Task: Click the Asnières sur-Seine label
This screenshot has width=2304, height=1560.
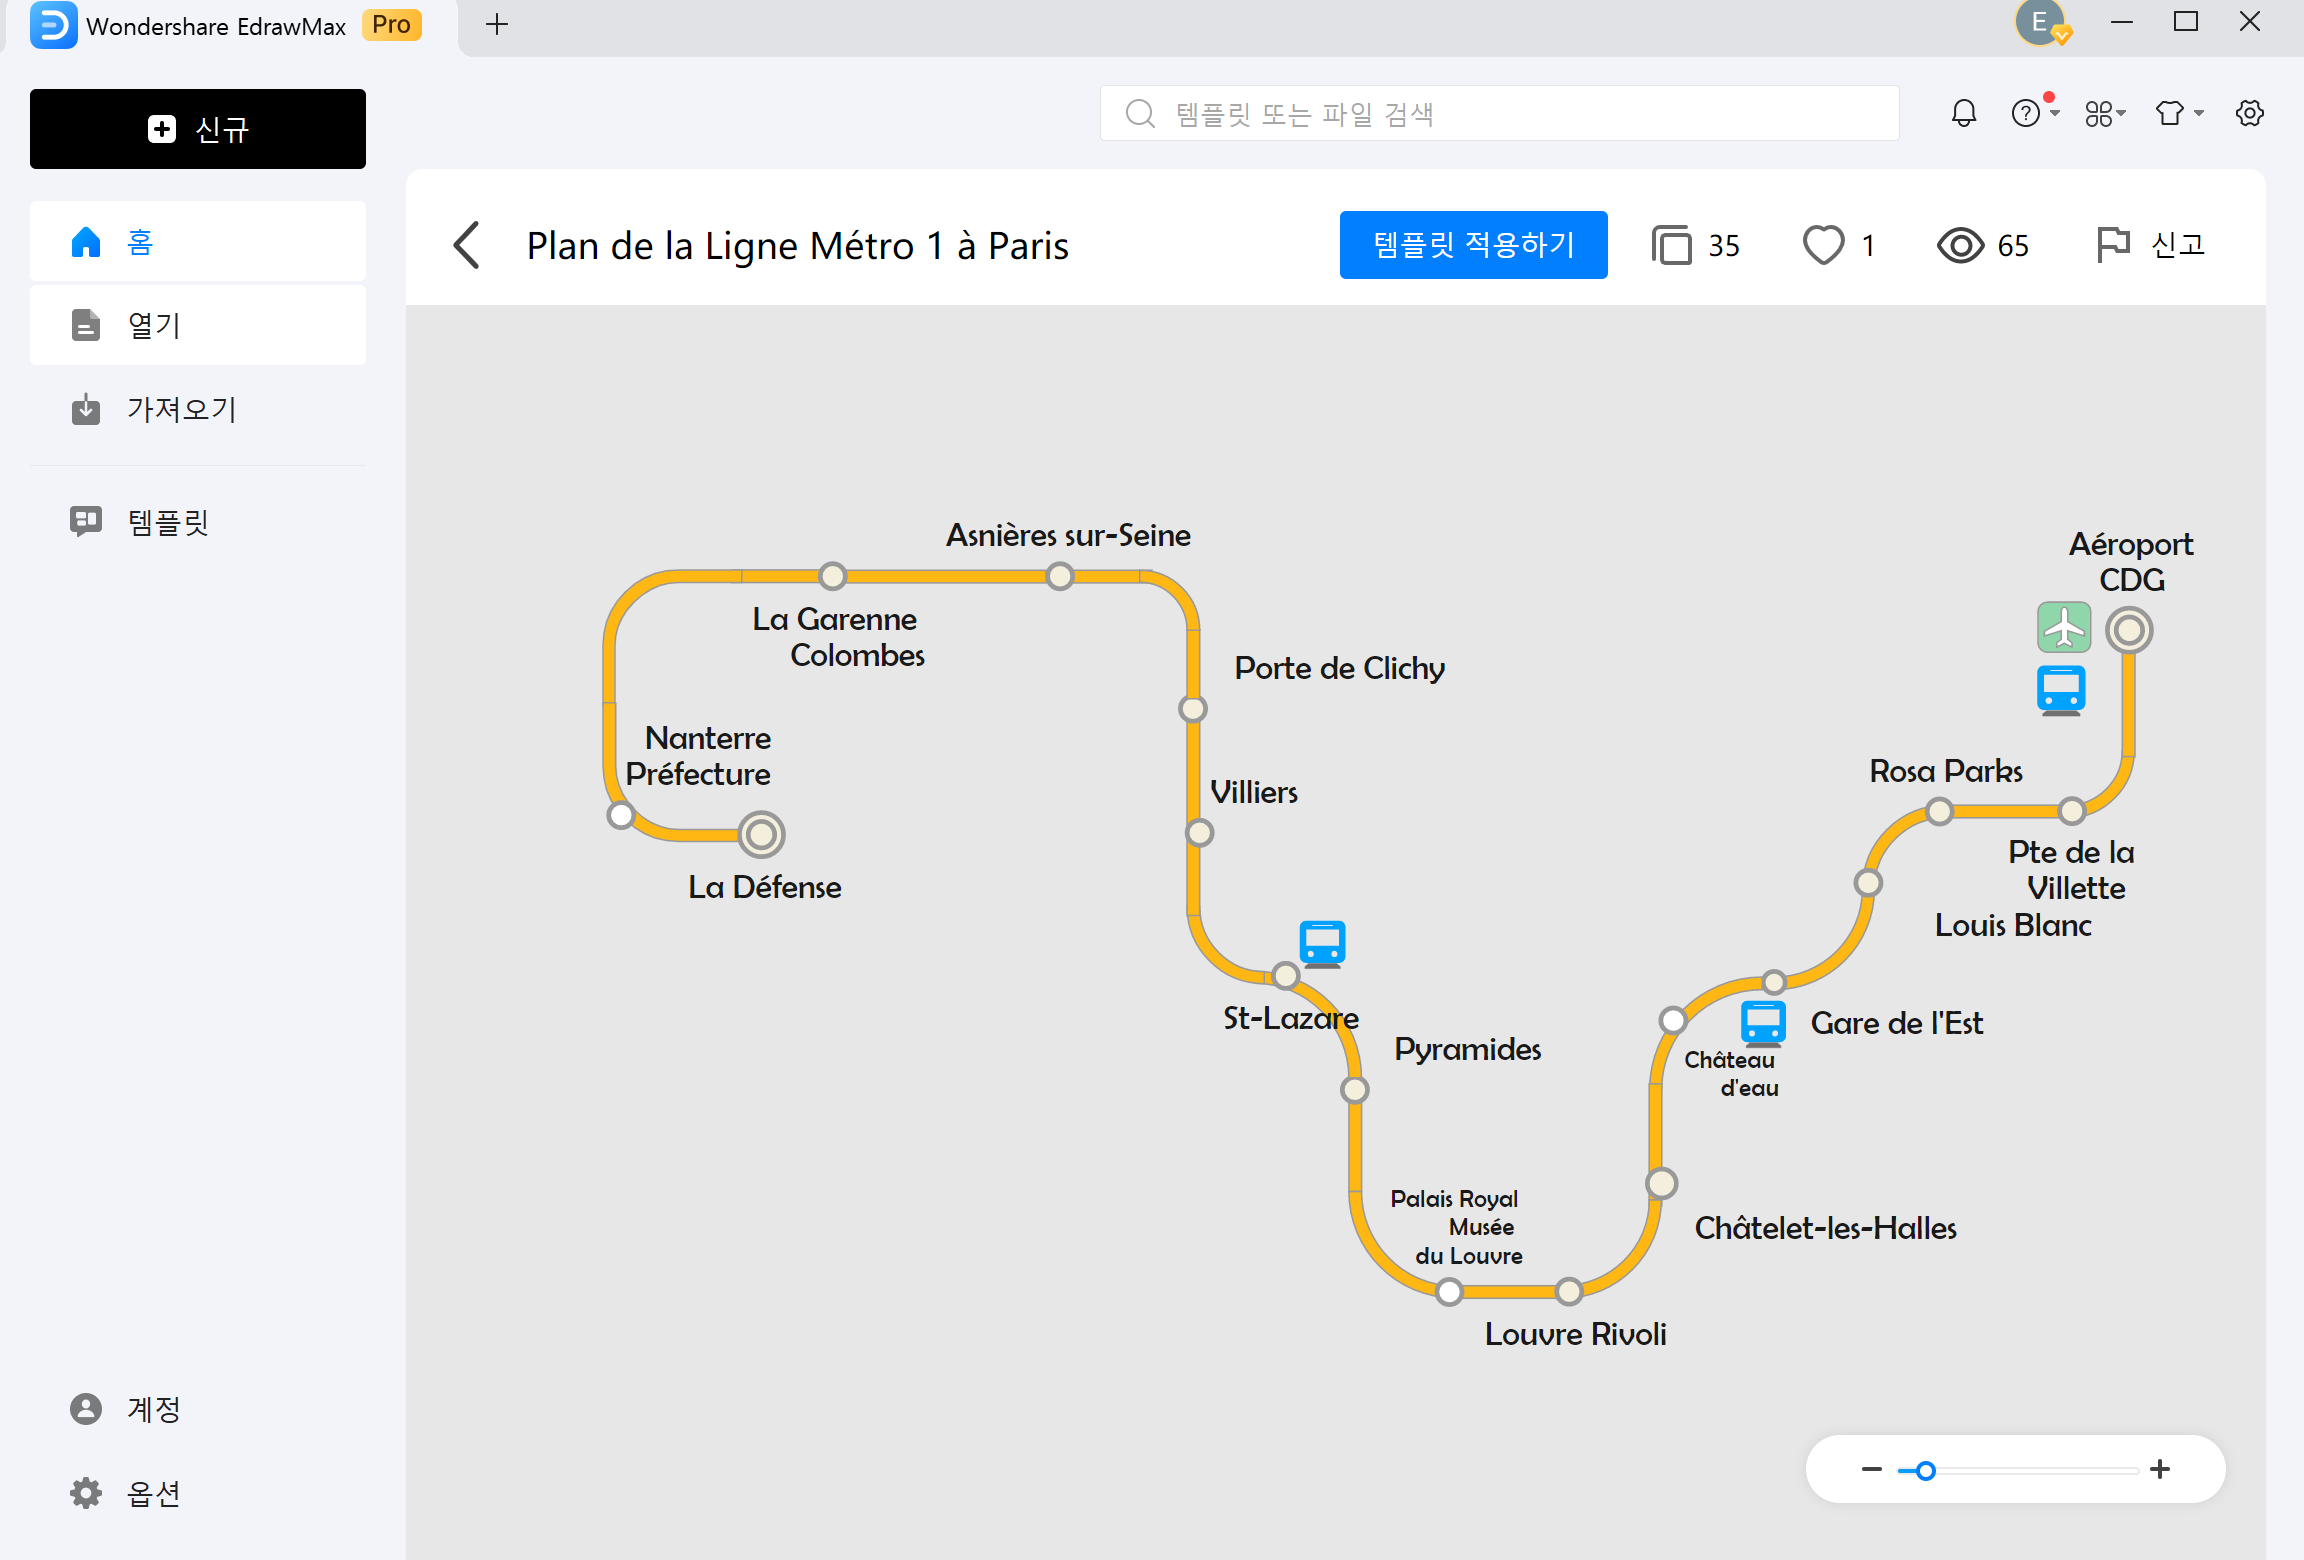Action: point(1068,535)
